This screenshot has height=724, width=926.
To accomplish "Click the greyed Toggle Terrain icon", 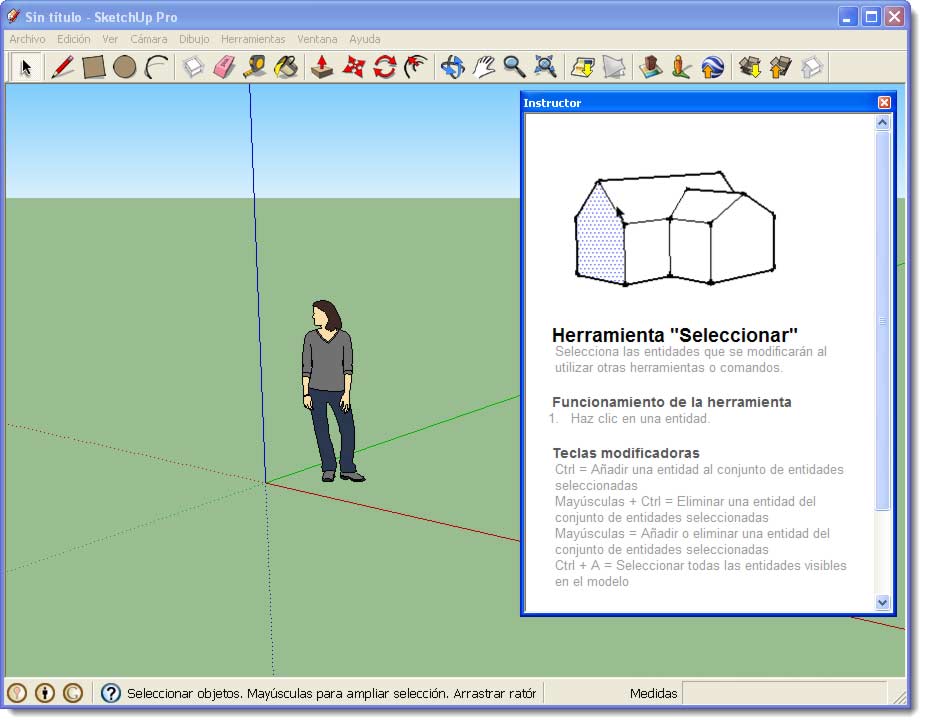I will coord(614,67).
